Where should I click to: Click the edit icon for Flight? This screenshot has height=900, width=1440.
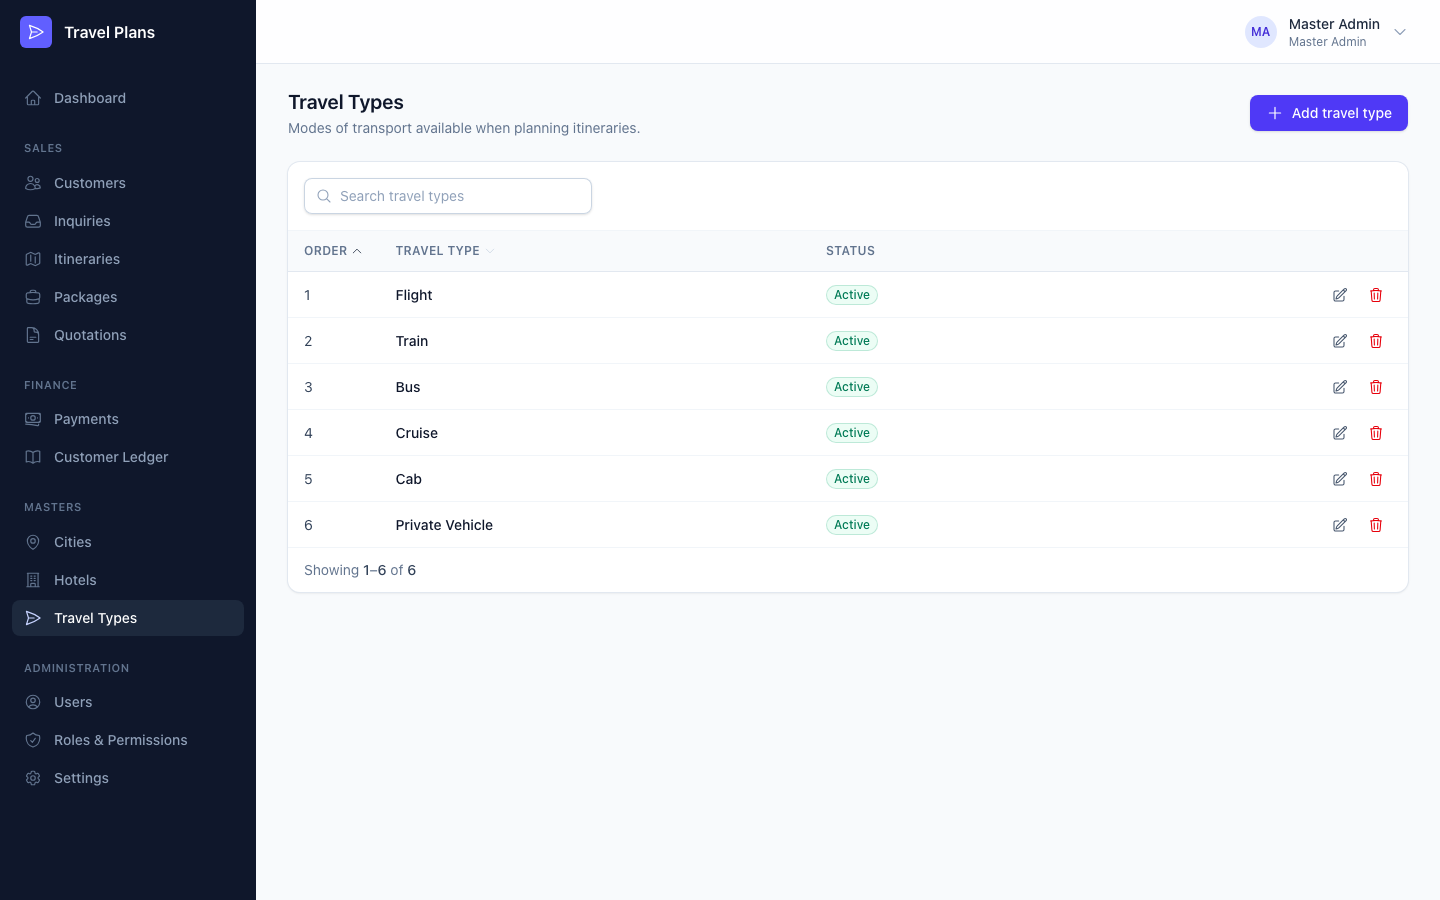click(x=1340, y=295)
